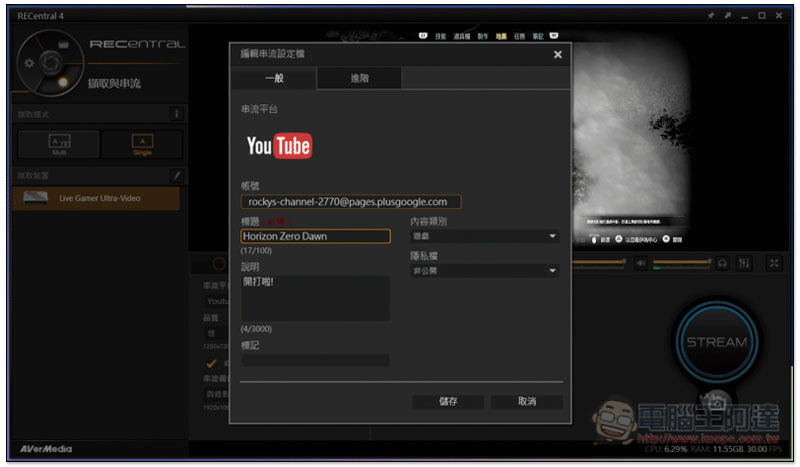Open the audio mixer icon
The width and height of the screenshot is (800, 467).
click(x=744, y=263)
